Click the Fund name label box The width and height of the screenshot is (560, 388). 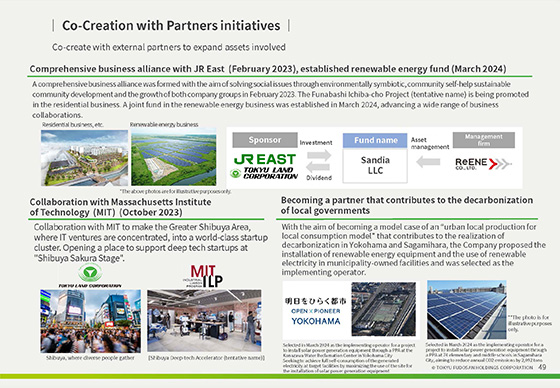[375, 140]
